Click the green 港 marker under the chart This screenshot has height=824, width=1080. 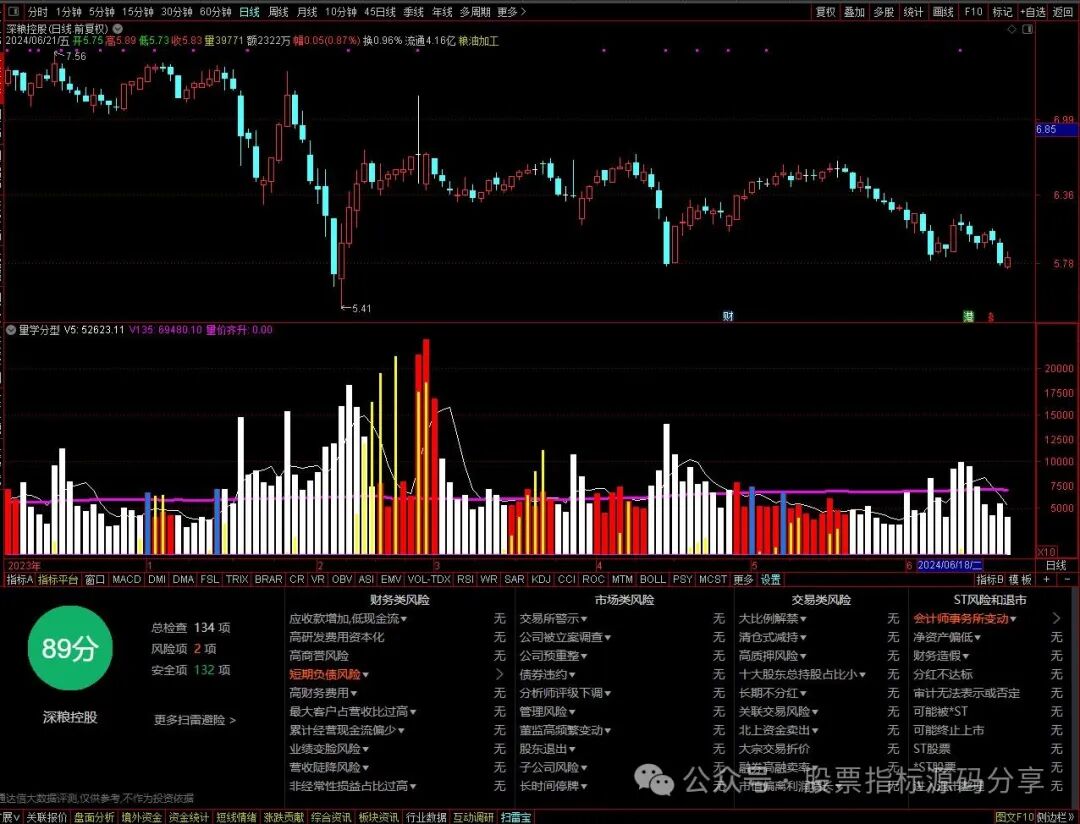point(968,316)
